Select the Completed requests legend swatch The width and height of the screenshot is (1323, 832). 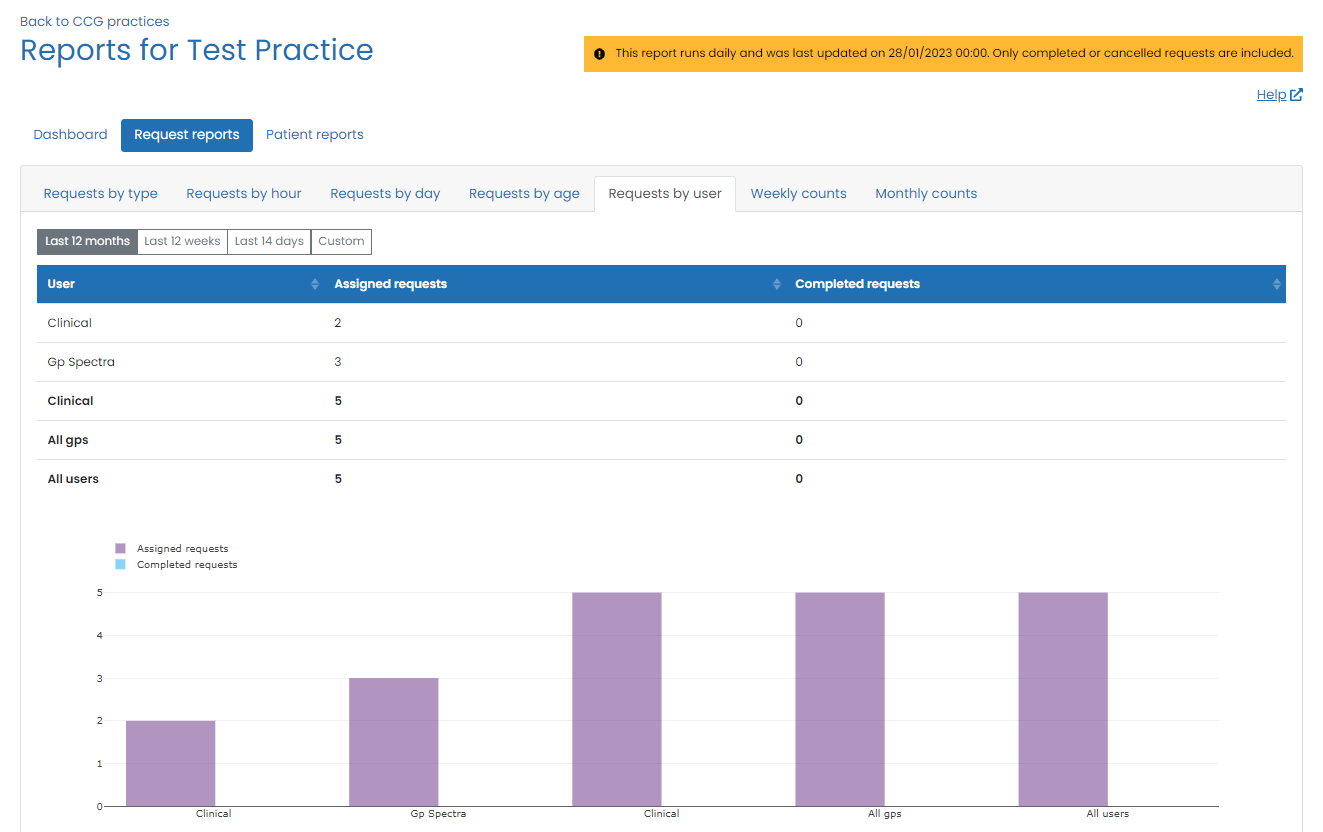[x=120, y=564]
